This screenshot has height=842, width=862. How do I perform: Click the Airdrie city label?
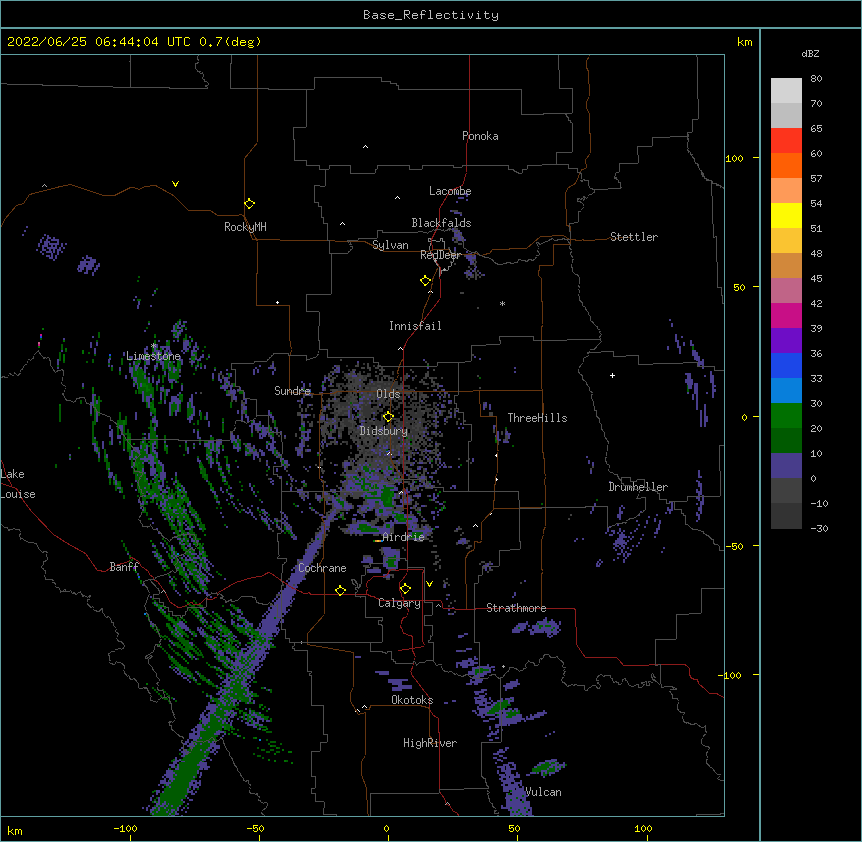click(x=404, y=537)
